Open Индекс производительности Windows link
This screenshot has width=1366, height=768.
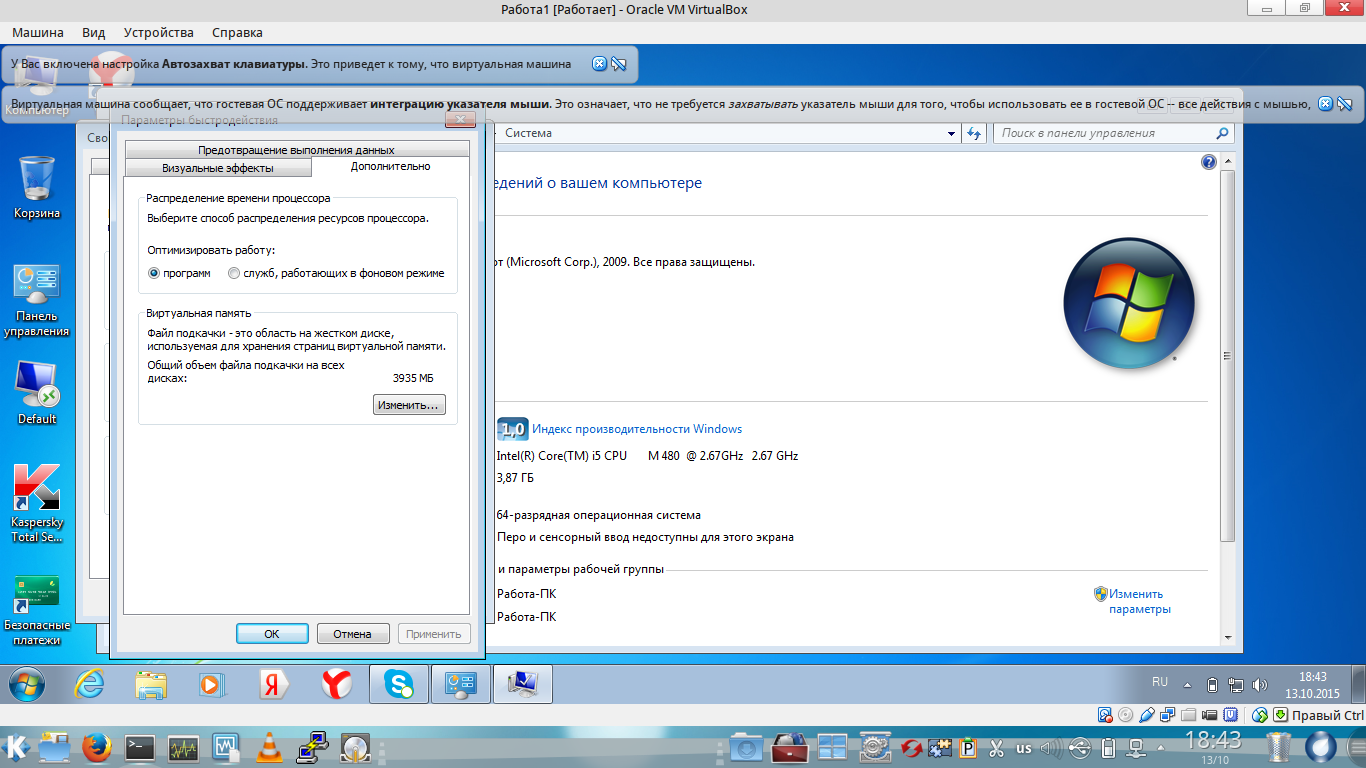click(637, 429)
